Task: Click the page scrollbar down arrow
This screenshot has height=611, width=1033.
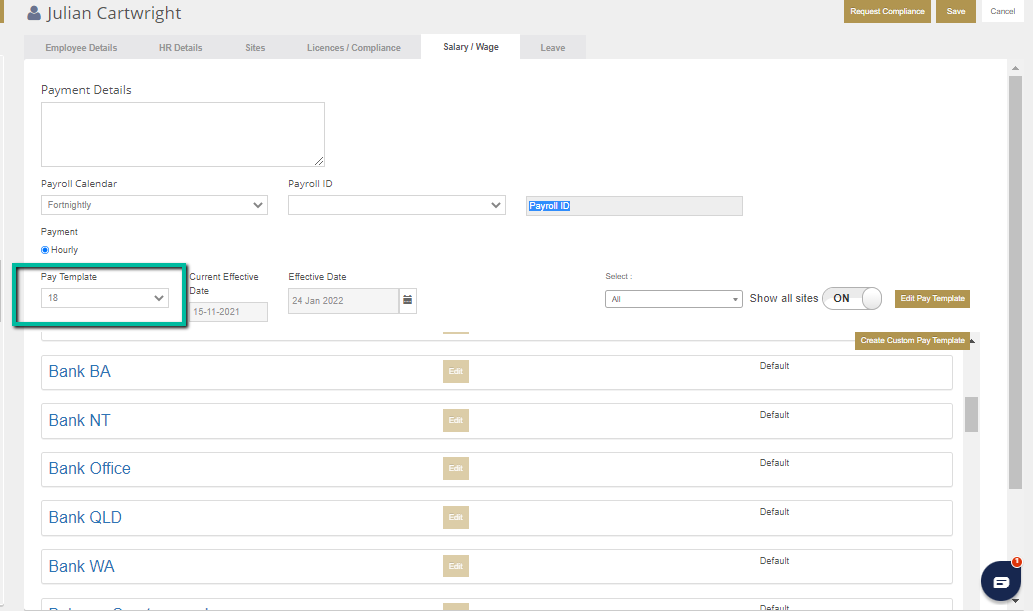Action: pos(1015,600)
